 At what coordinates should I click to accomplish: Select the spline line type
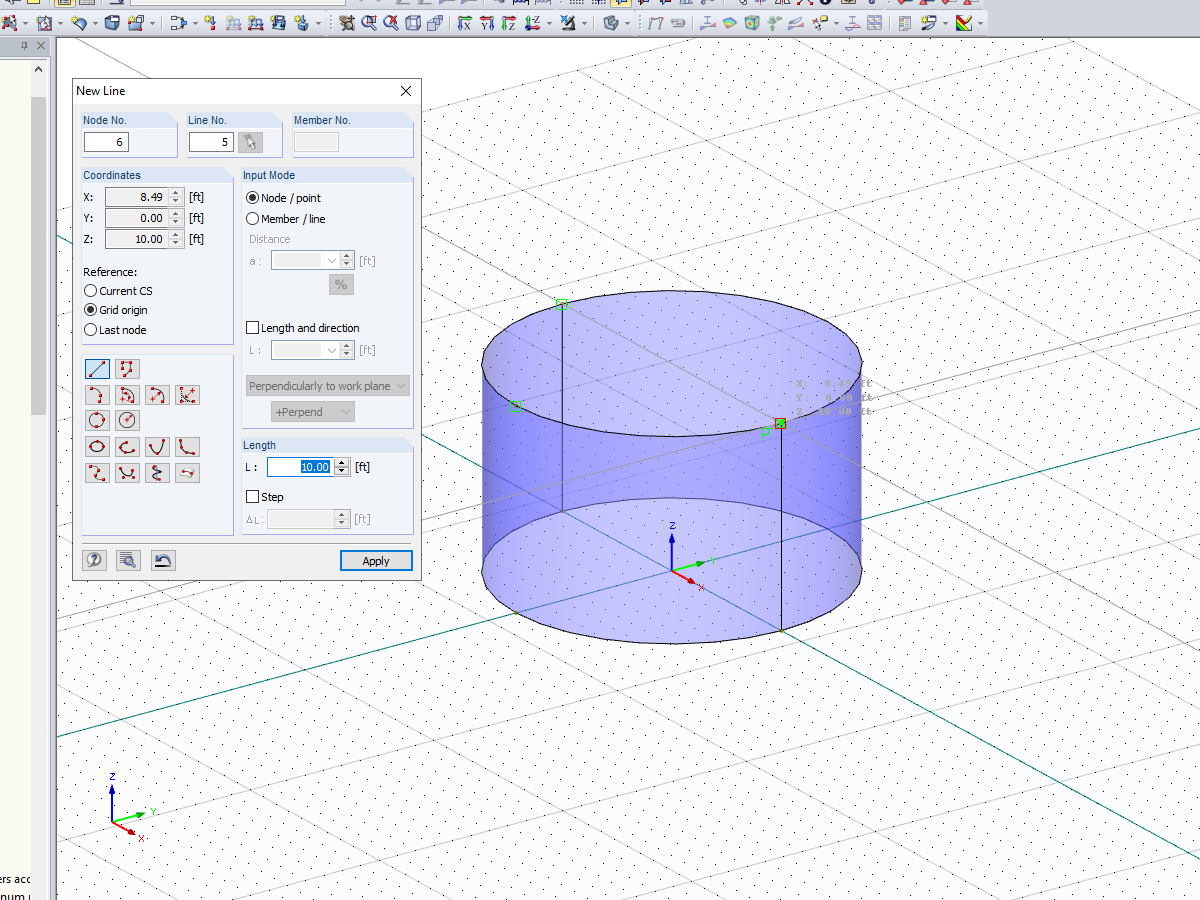pos(97,473)
